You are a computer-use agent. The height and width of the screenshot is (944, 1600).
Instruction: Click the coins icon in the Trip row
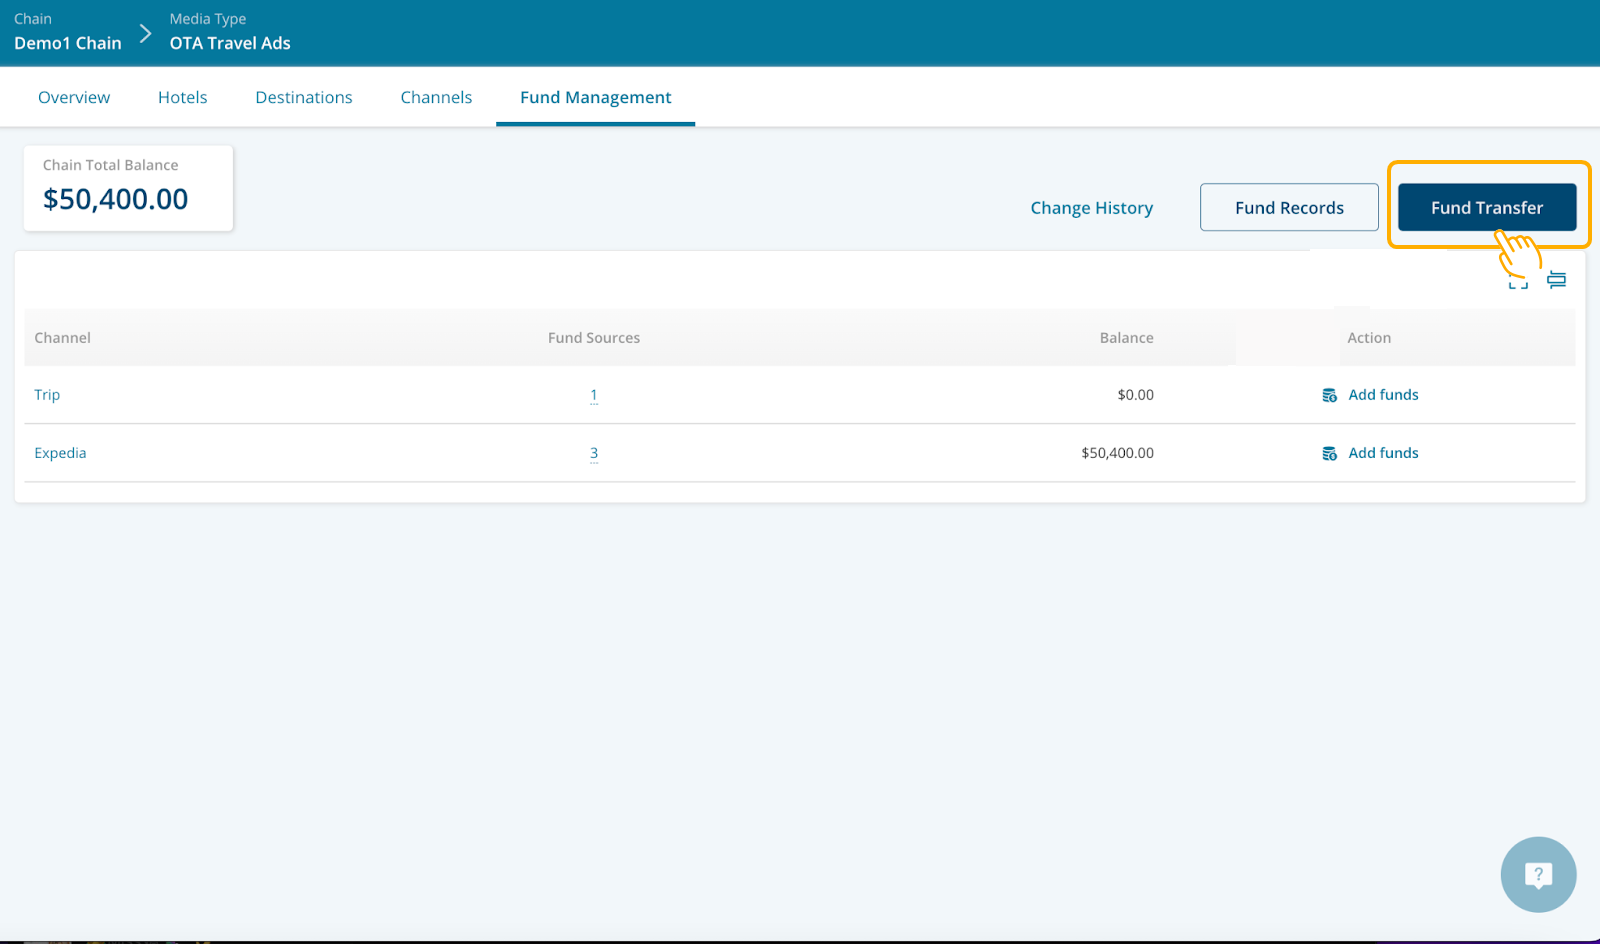coord(1329,395)
